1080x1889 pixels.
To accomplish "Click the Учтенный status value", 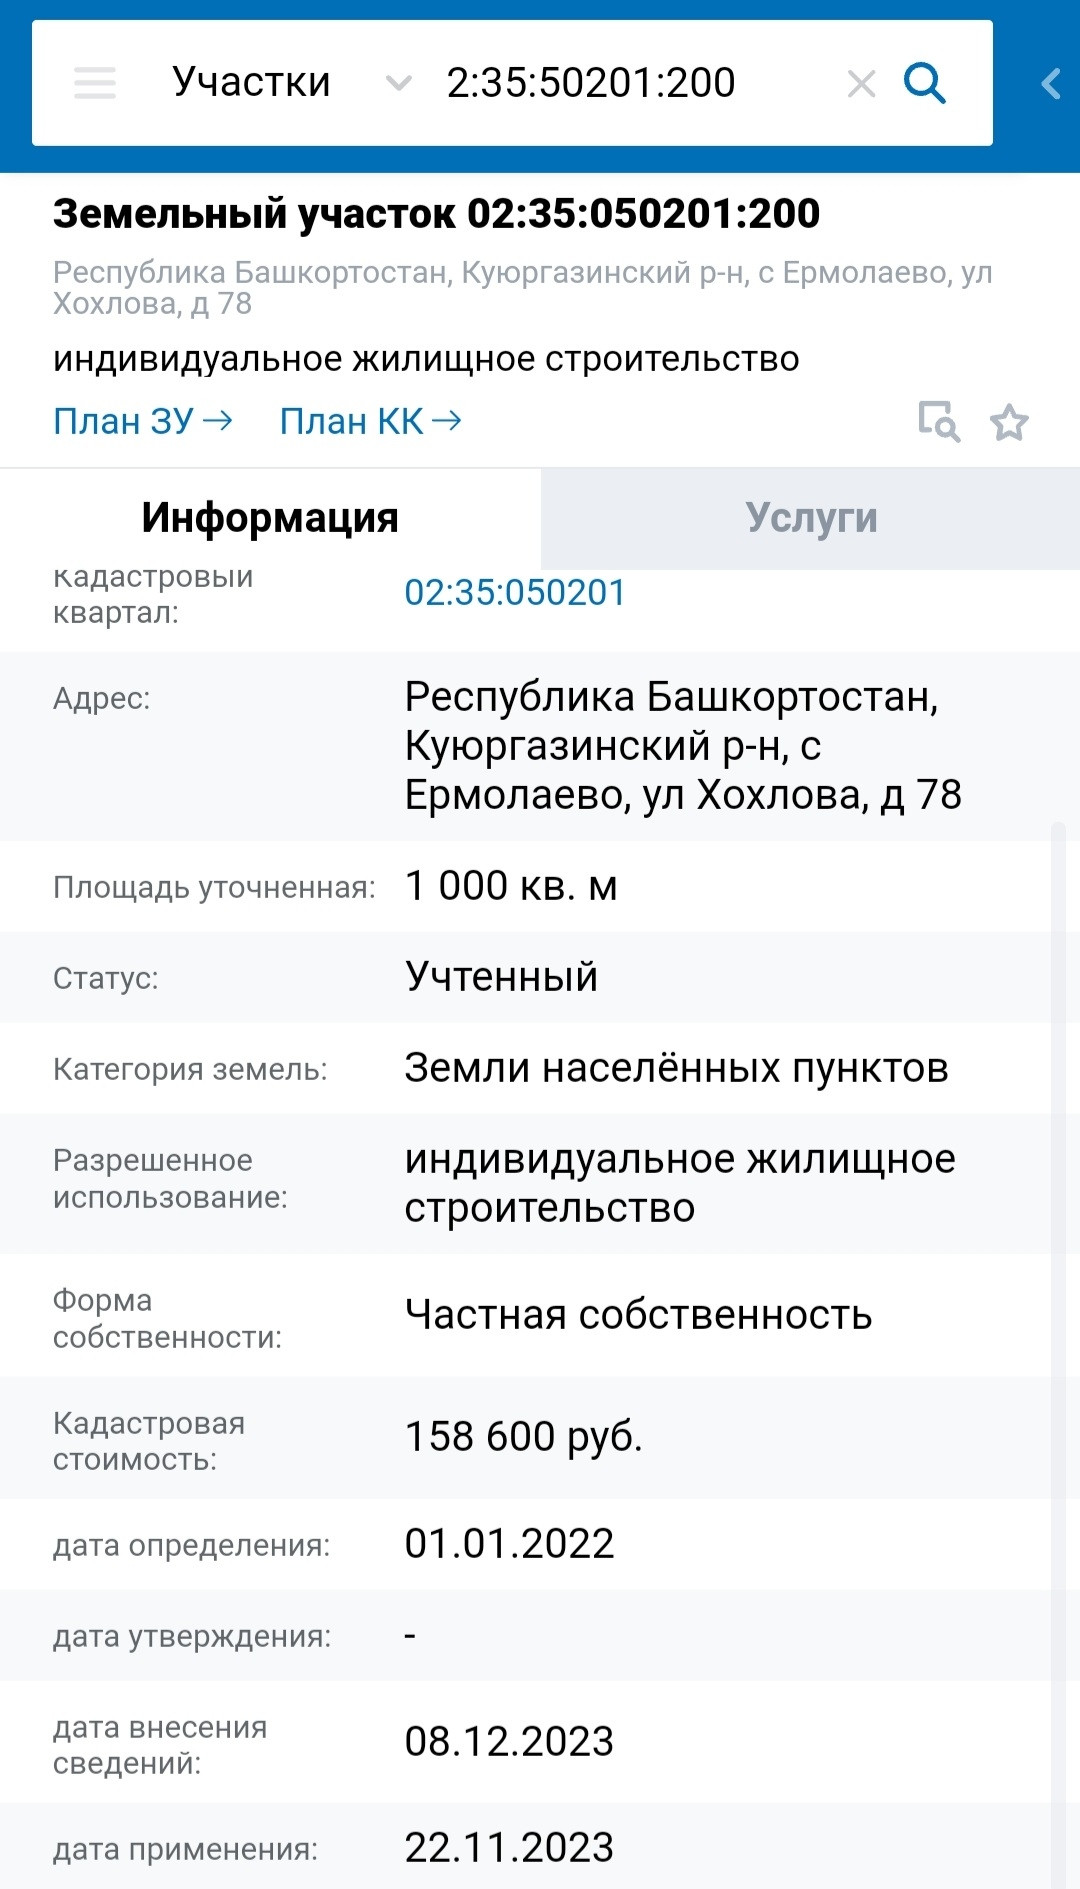I will [501, 977].
